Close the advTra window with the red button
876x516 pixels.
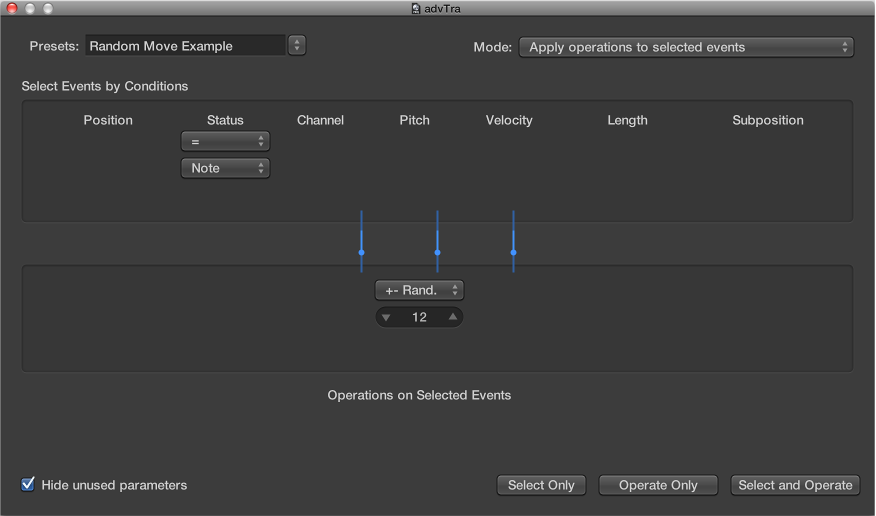click(12, 8)
